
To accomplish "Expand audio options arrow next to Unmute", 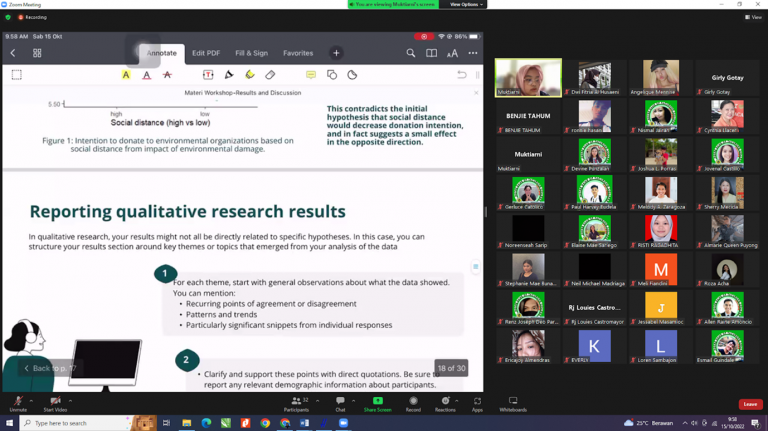I will 31,401.
